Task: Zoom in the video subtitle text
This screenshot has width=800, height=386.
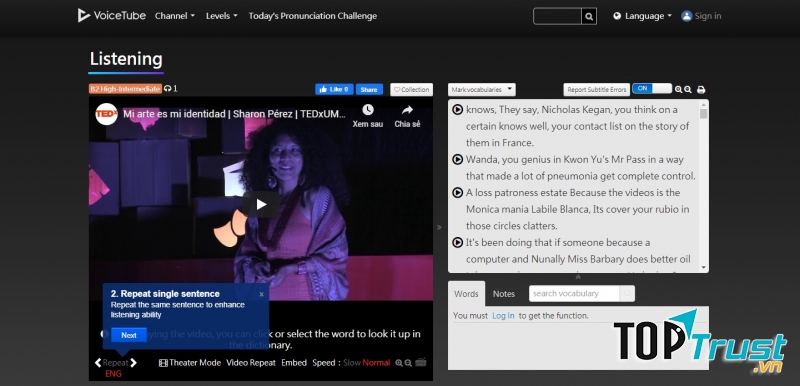Action: (x=399, y=363)
